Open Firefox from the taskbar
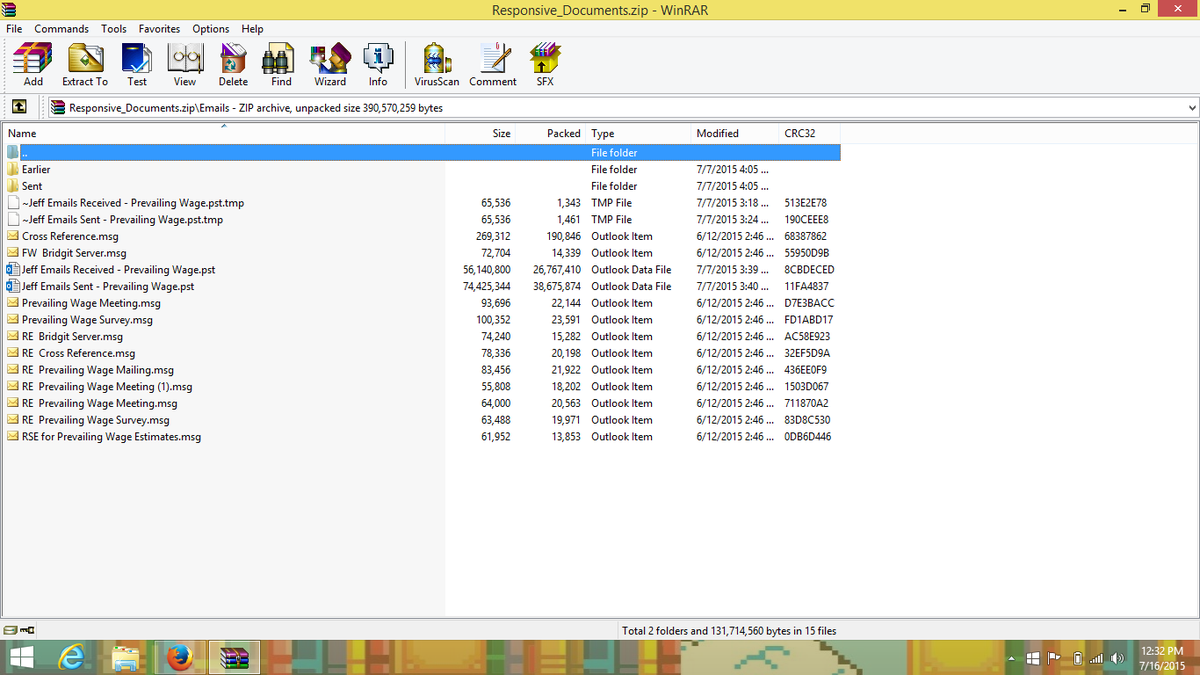1200x675 pixels. [180, 658]
